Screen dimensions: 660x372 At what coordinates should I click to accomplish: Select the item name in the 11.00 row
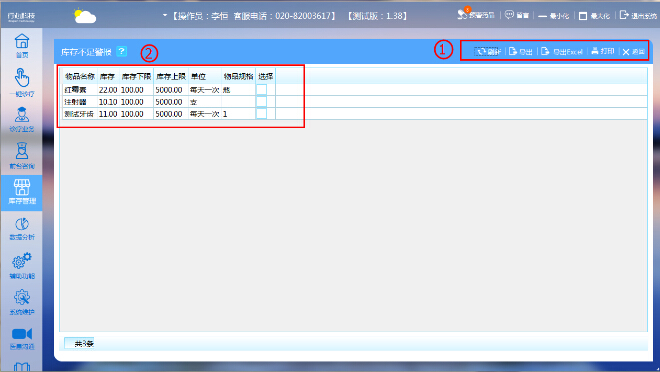tap(79, 114)
